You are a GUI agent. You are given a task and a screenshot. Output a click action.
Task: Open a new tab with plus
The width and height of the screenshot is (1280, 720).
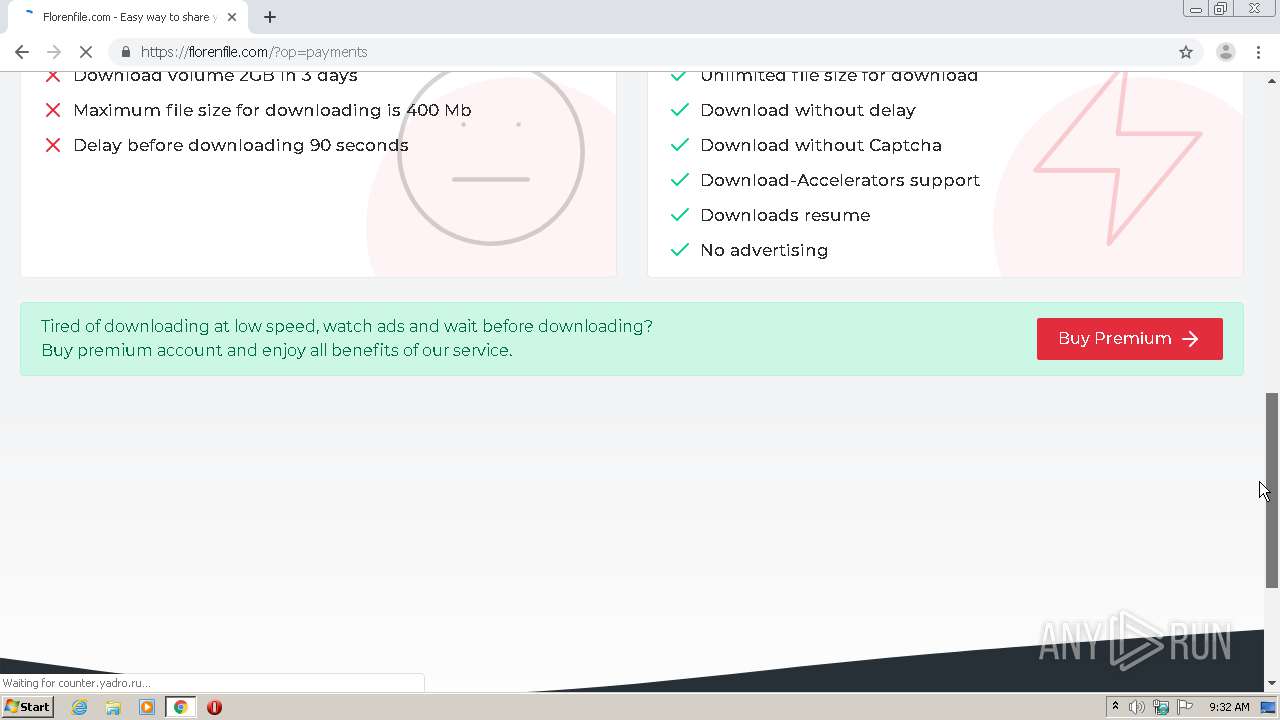[x=270, y=17]
